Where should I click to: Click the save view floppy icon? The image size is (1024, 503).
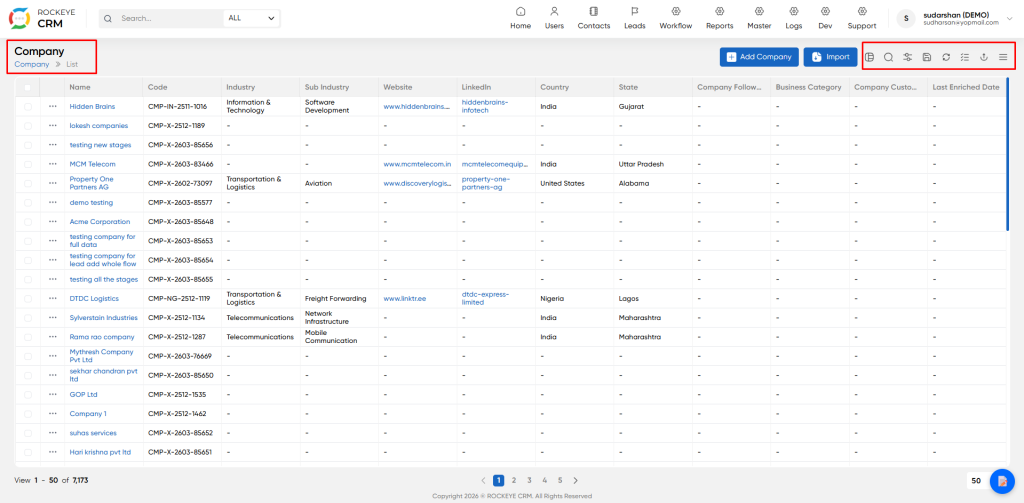pos(926,57)
